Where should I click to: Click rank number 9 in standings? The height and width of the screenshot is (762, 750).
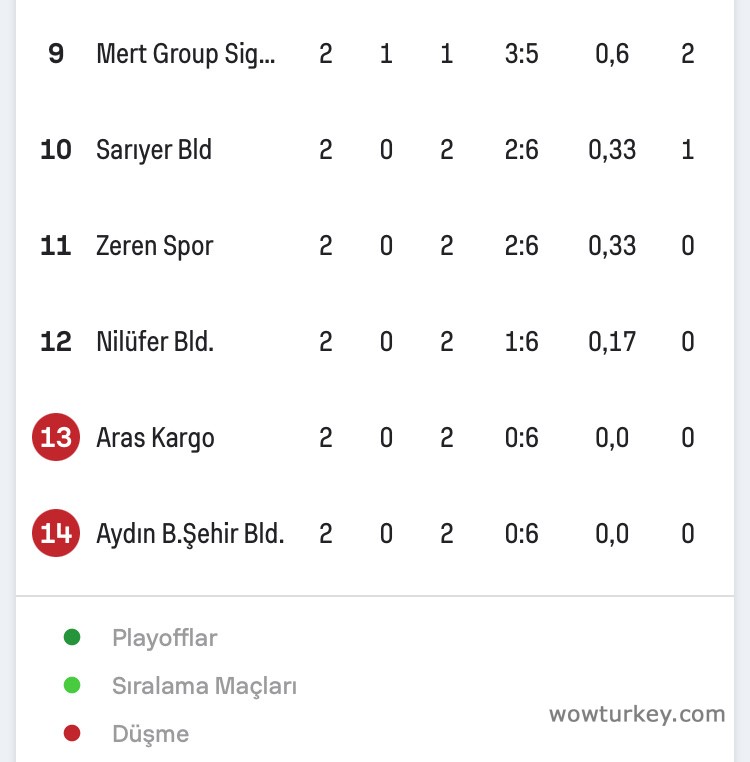click(x=56, y=54)
